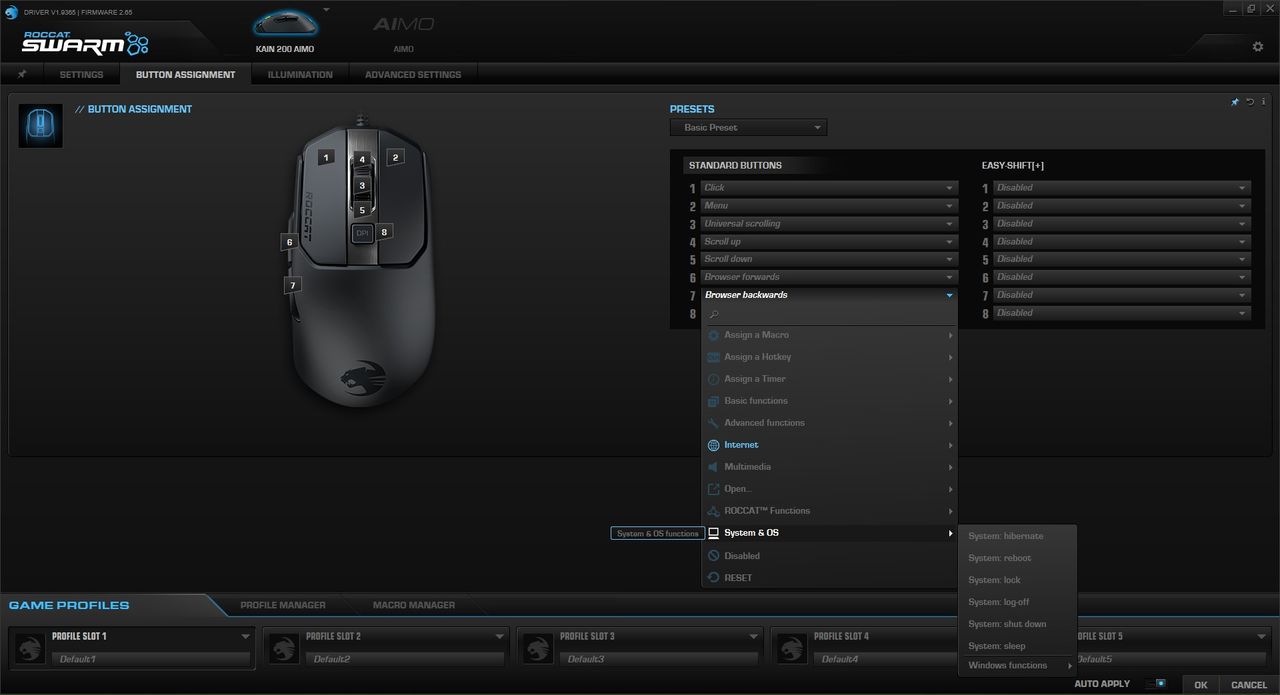Open the Profile Manager tab

[283, 605]
